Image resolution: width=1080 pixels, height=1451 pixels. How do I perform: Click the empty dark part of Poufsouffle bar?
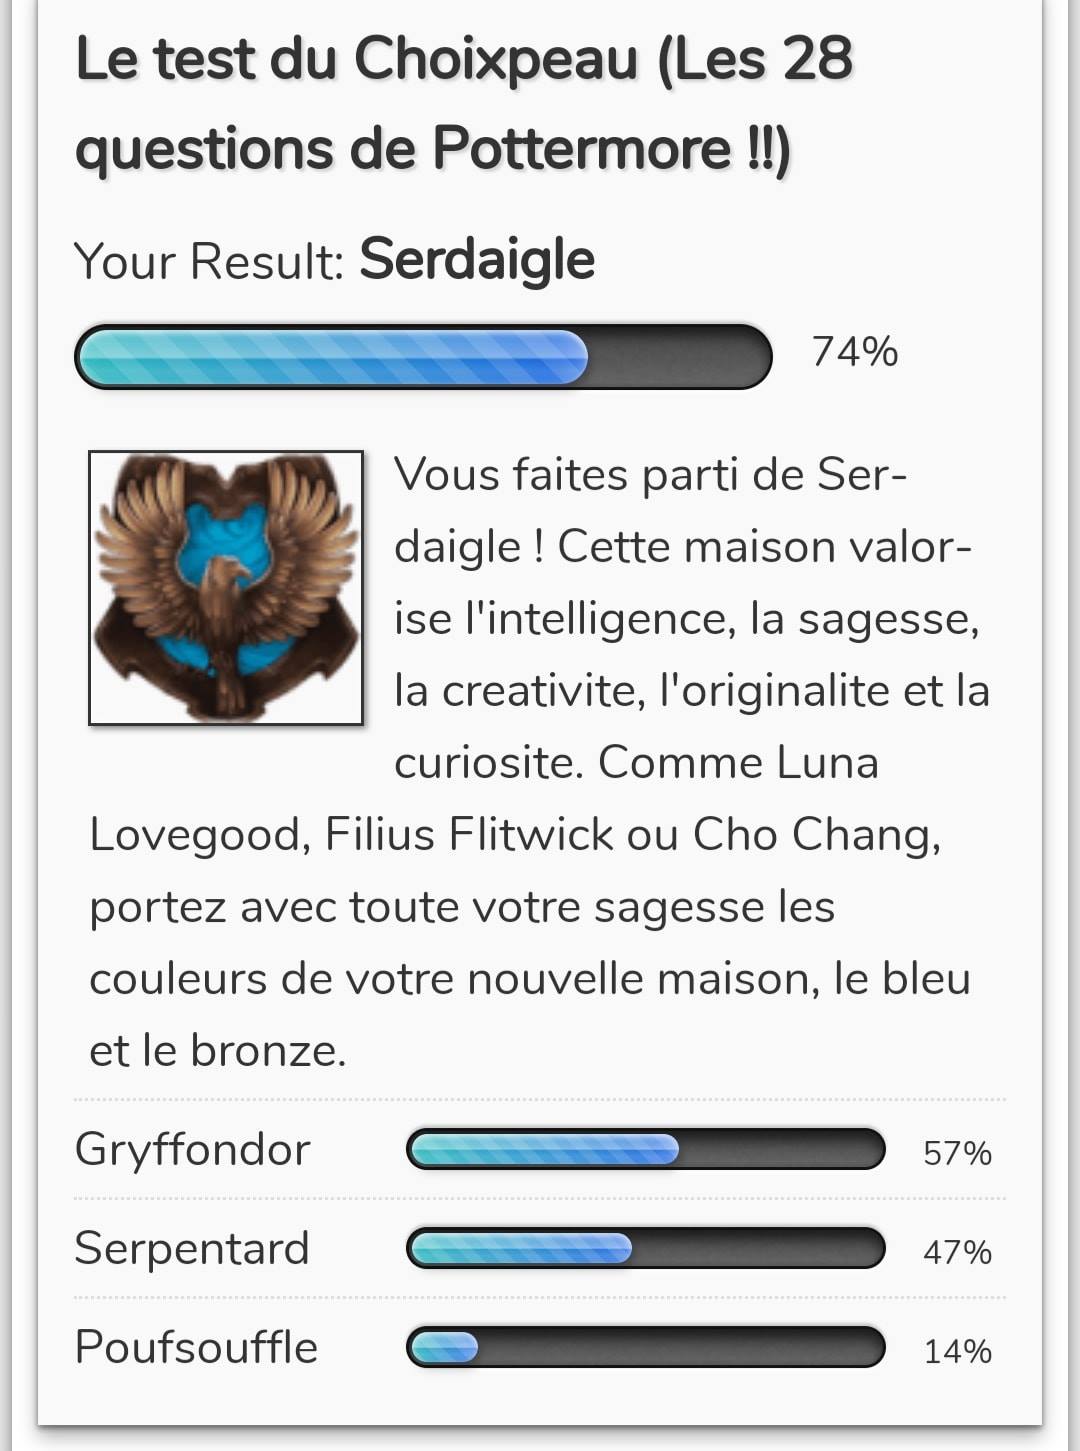point(680,1347)
